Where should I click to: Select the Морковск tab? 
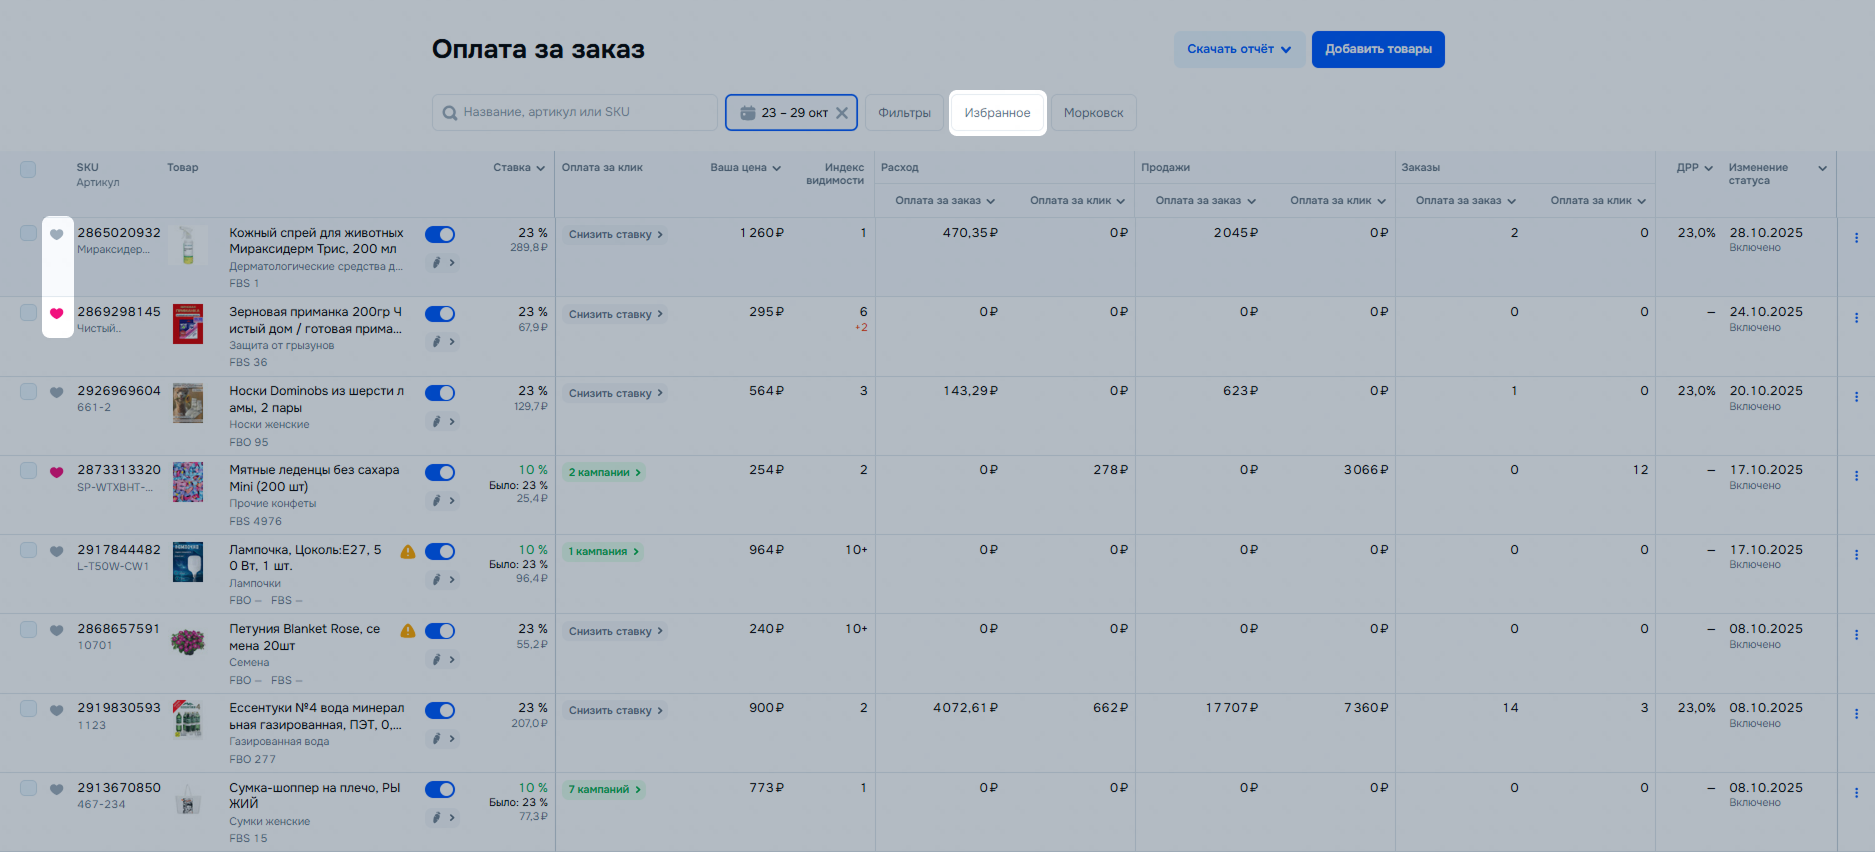pos(1093,113)
